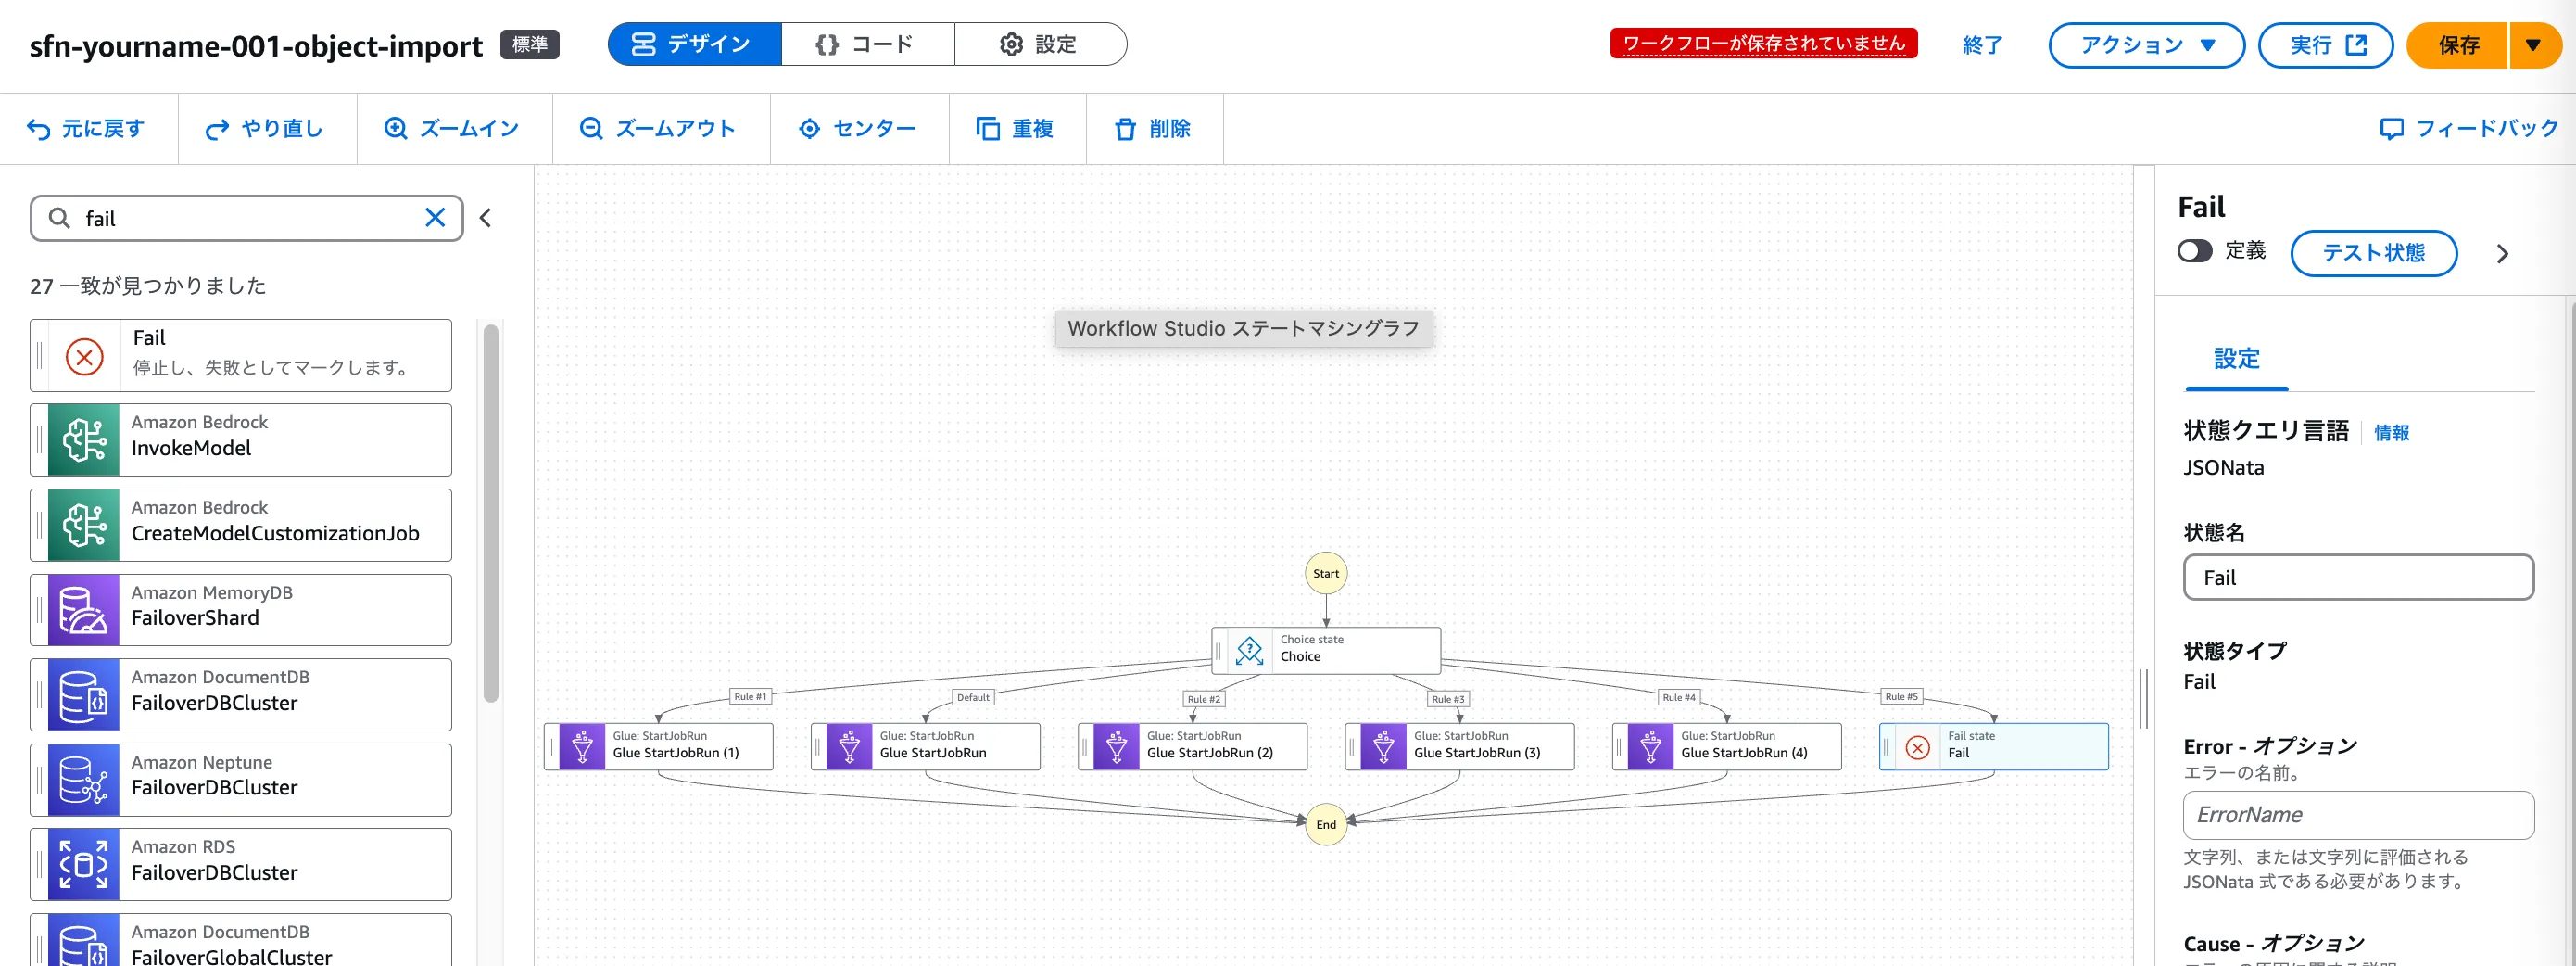
Task: Open the 設定 tab in top bar
Action: (1039, 45)
